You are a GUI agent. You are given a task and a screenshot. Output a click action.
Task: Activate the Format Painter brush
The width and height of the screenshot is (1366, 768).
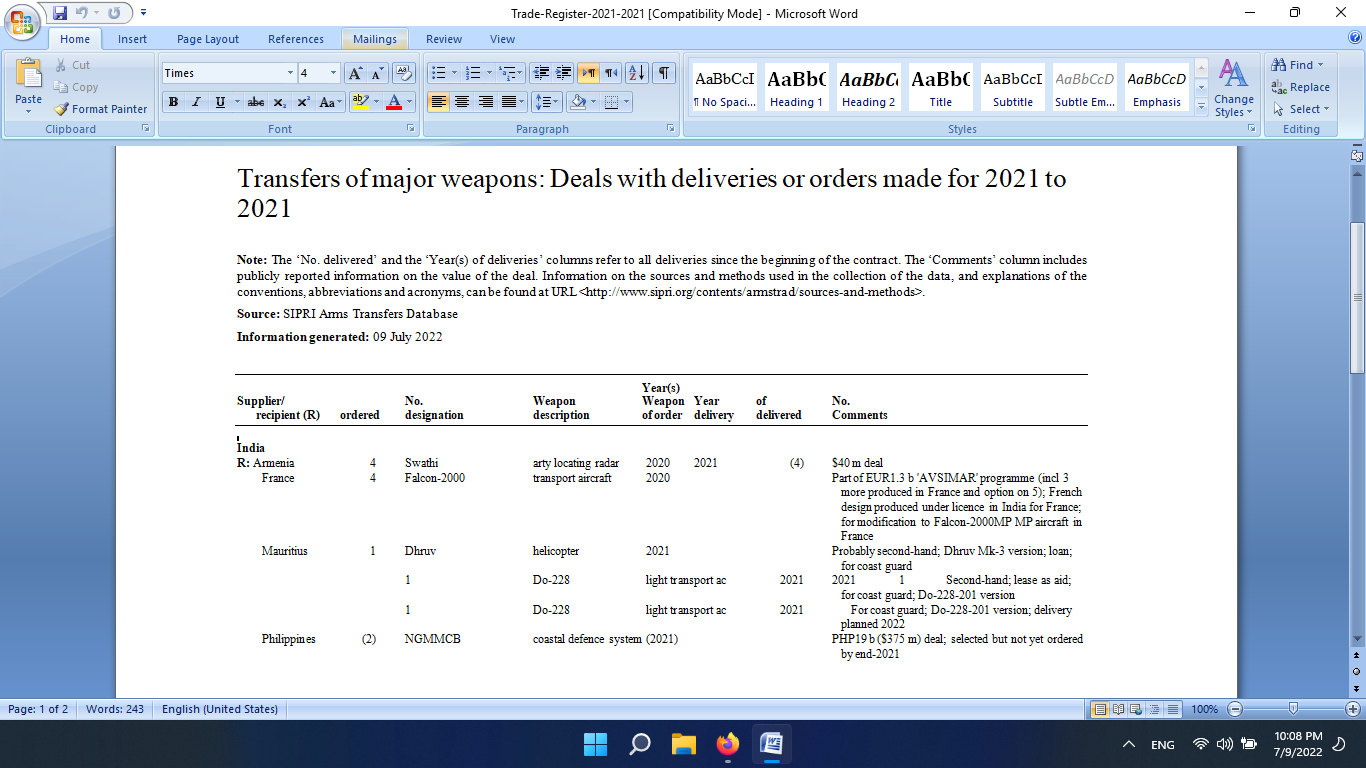(100, 109)
